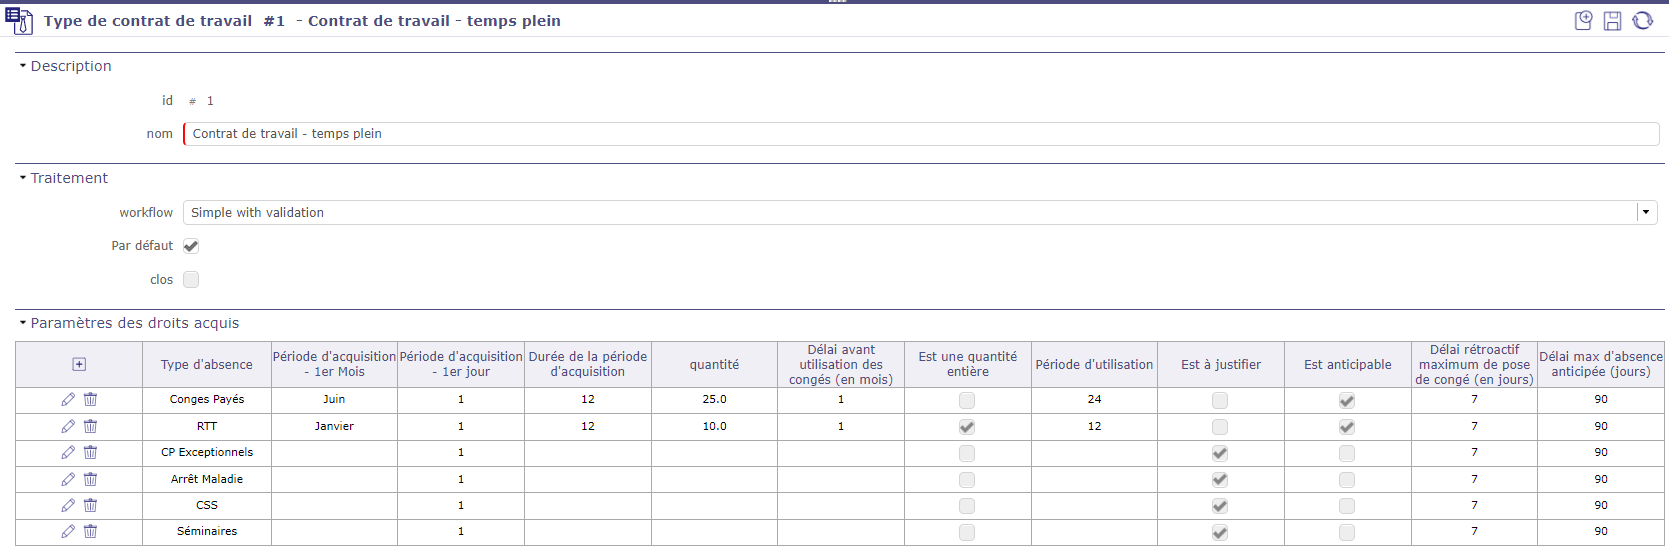Click the Type d'absence column header

[206, 365]
